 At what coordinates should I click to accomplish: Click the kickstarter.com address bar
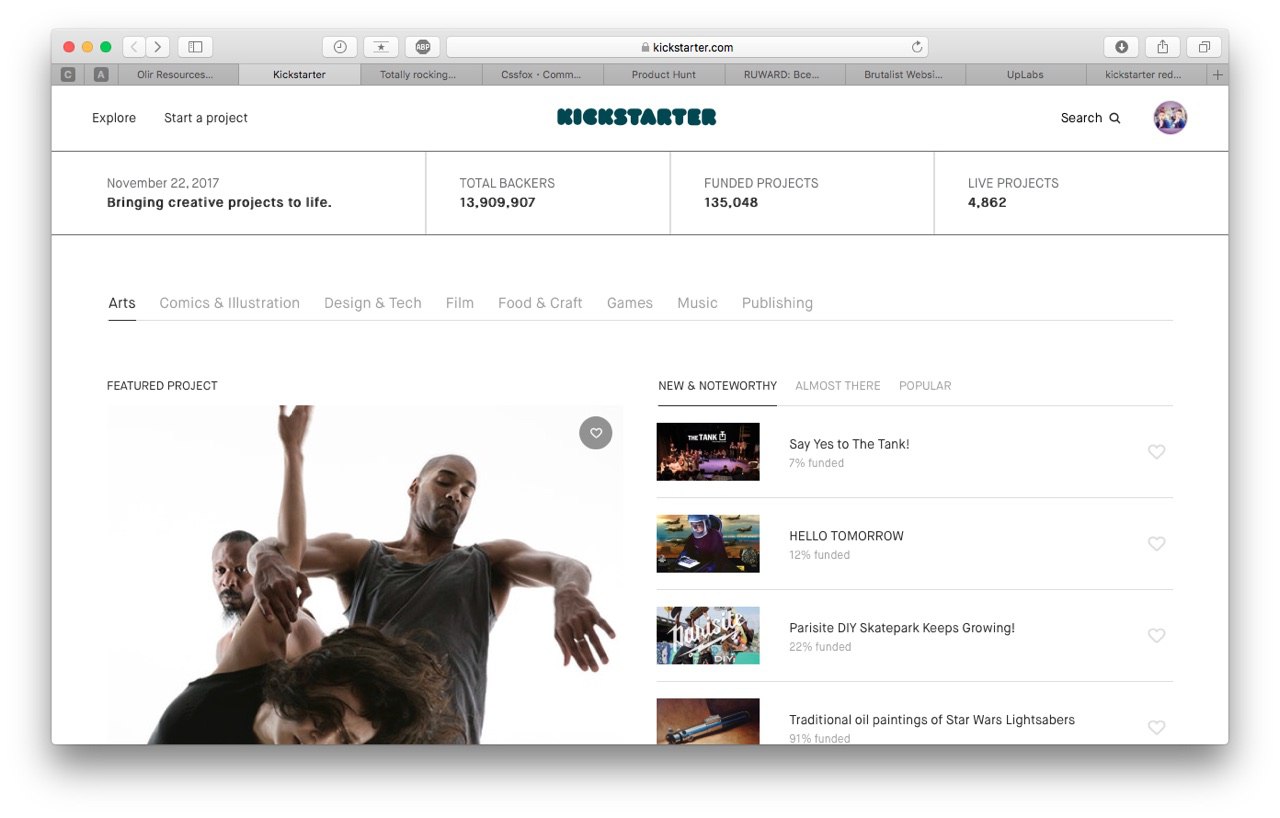pos(687,47)
